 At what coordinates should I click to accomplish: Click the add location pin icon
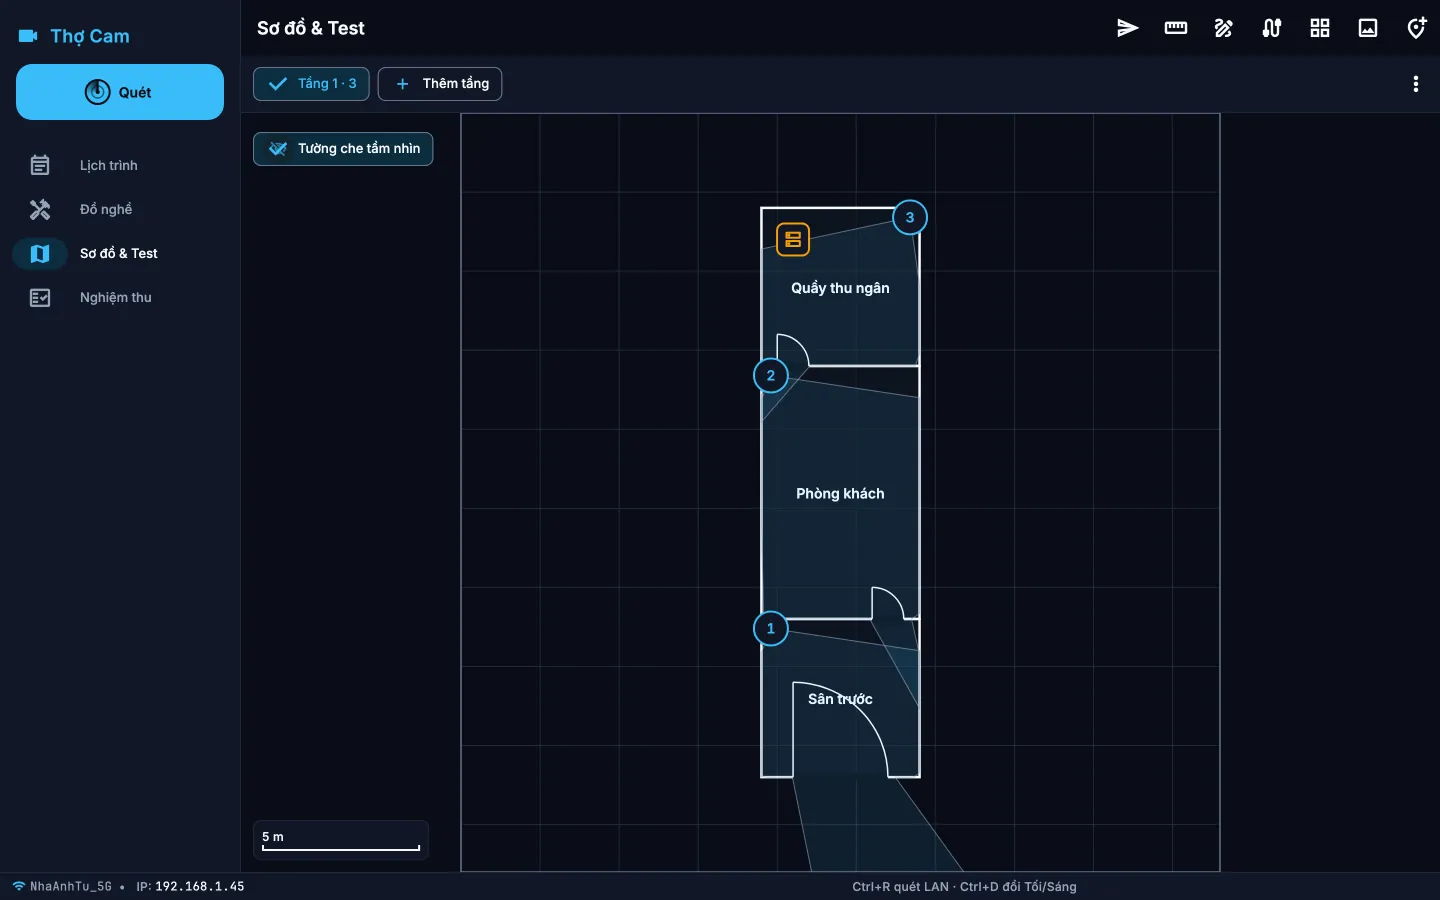click(x=1416, y=28)
